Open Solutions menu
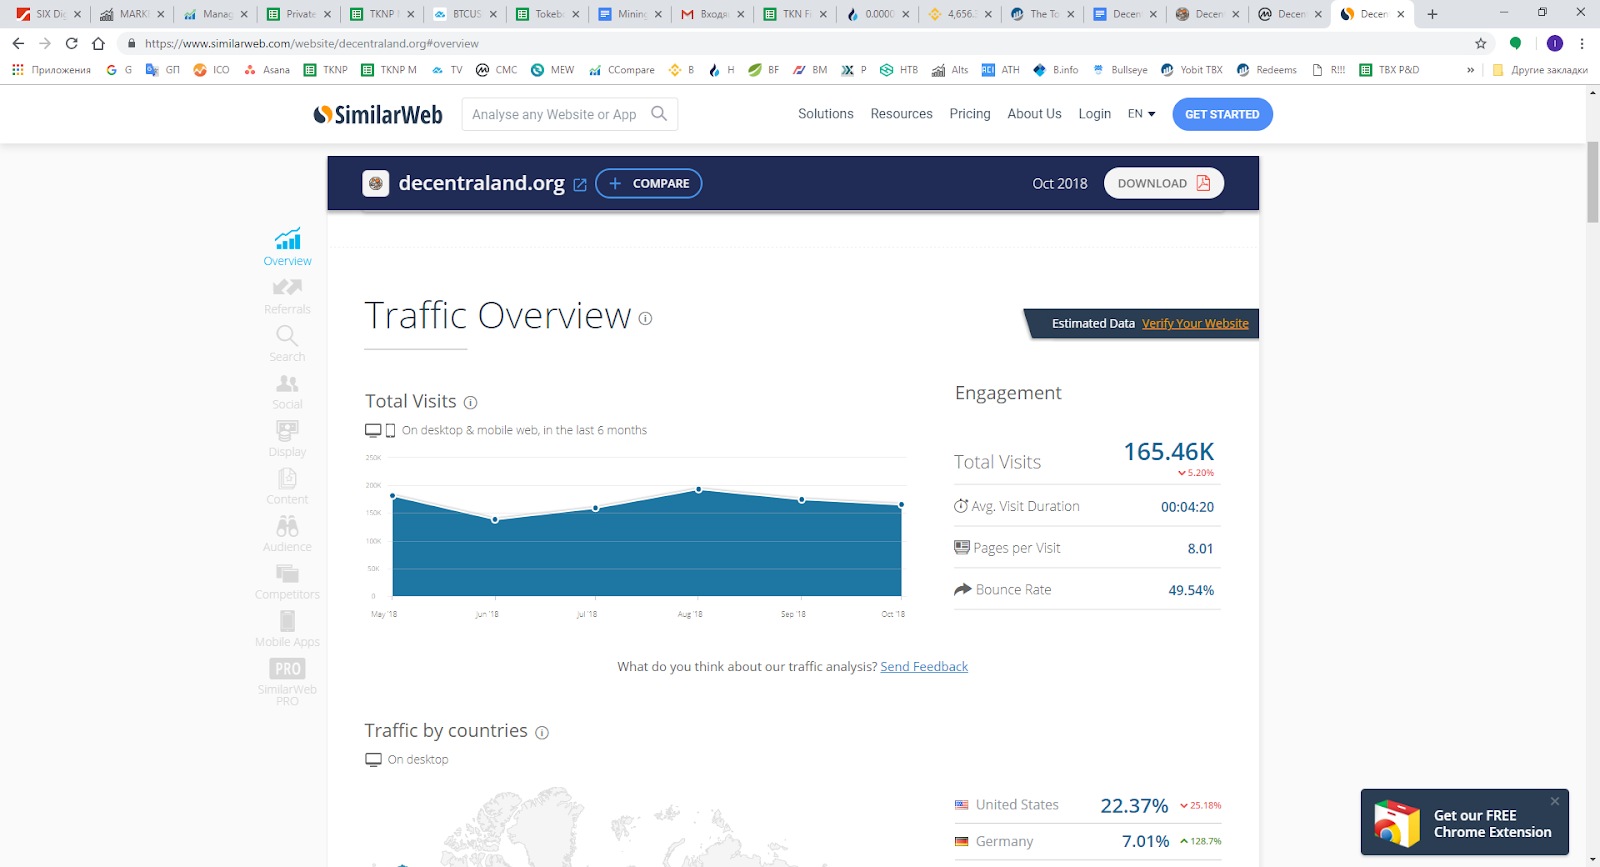The image size is (1600, 867). [x=826, y=114]
